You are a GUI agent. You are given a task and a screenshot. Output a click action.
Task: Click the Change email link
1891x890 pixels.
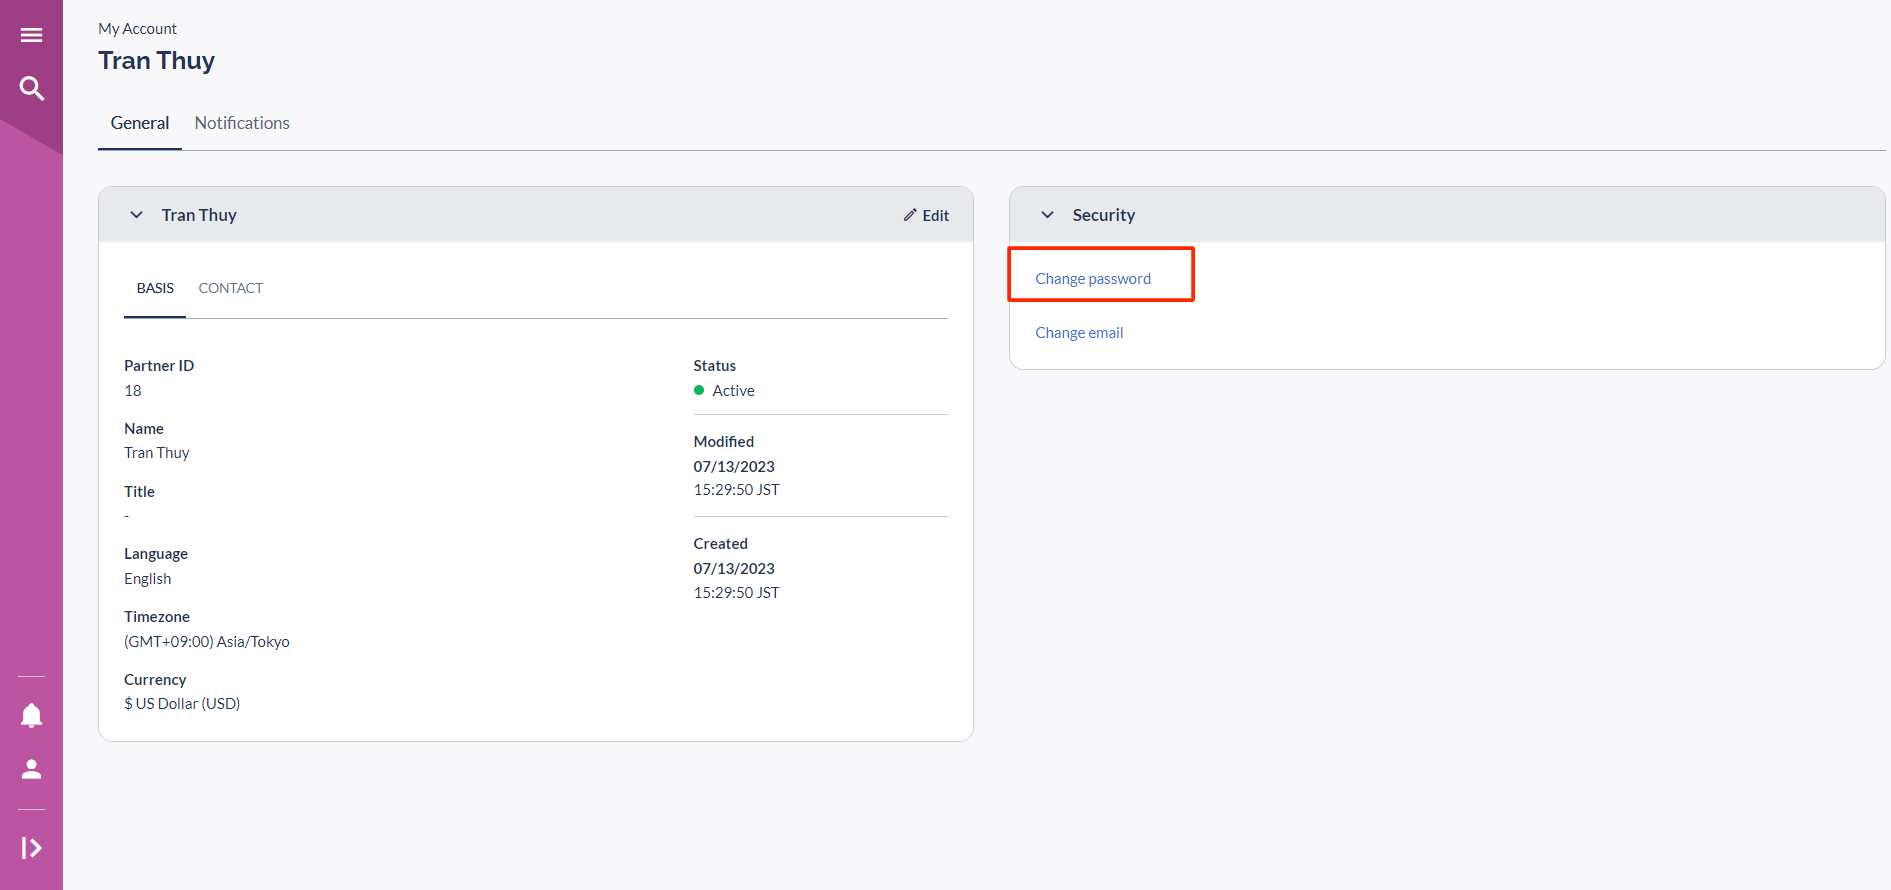pyautogui.click(x=1078, y=333)
